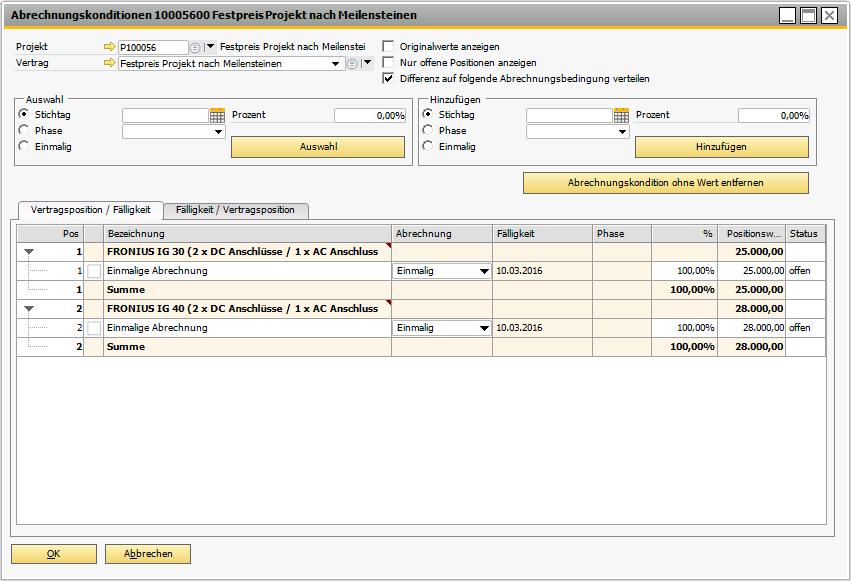Open the Vertrag dropdown list
The image size is (851, 581).
[337, 63]
